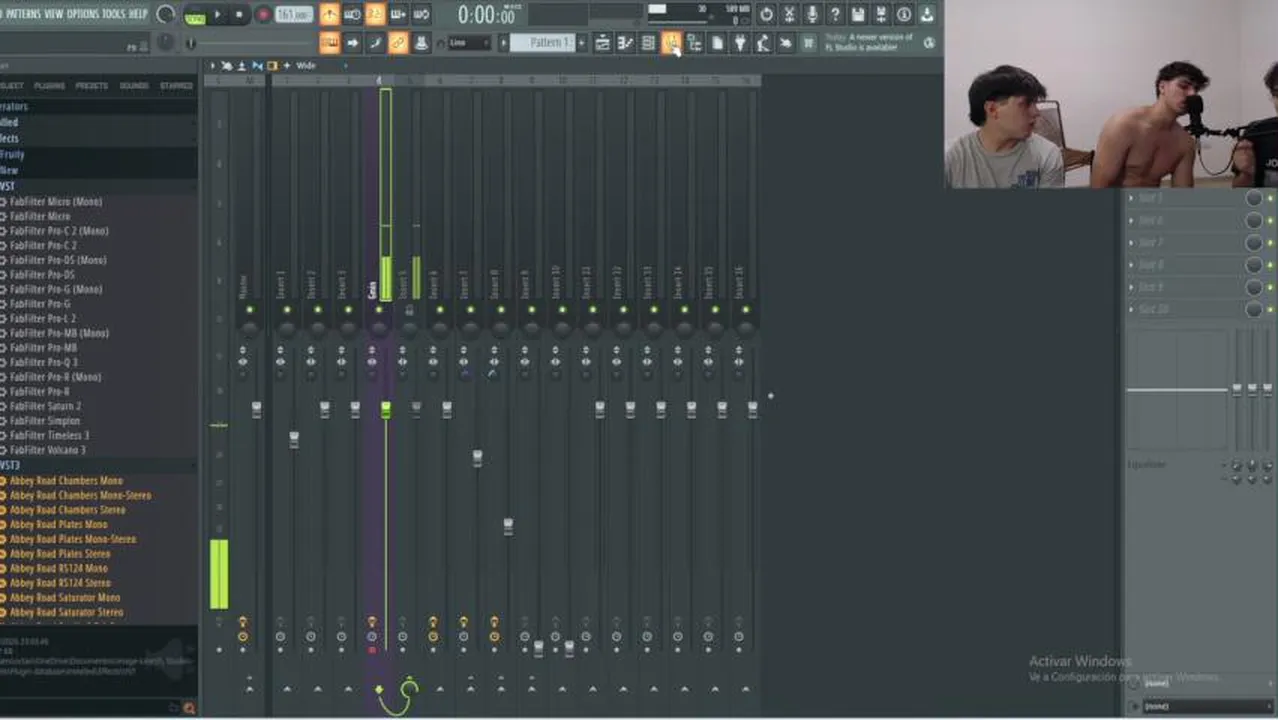Switch to the PRESETS browser tab
1278x720 pixels.
(x=92, y=86)
